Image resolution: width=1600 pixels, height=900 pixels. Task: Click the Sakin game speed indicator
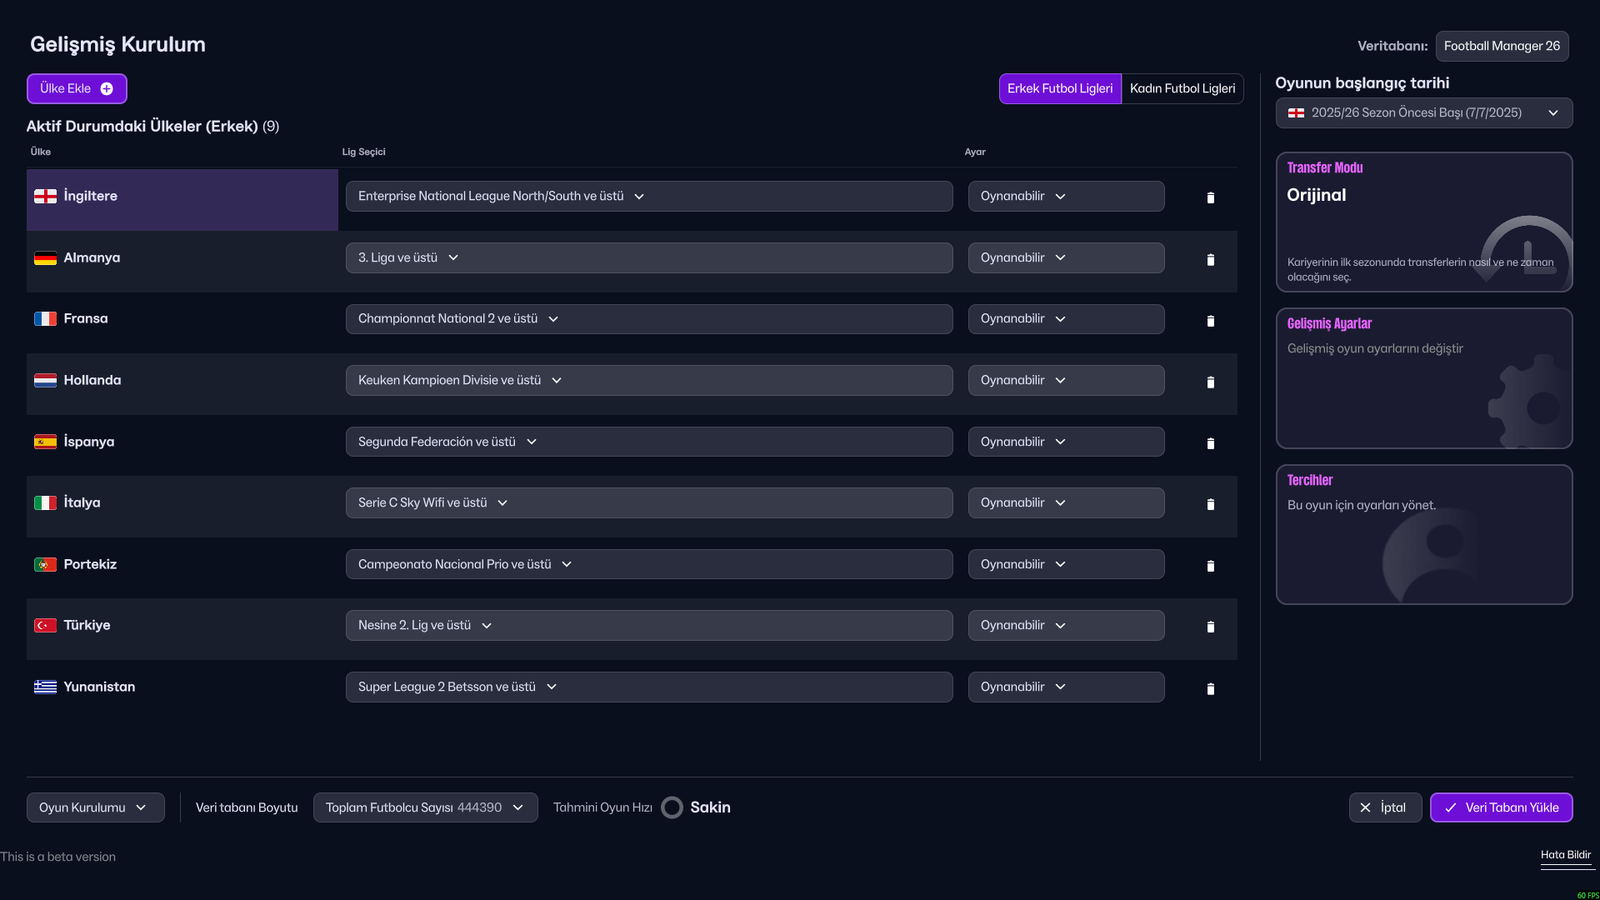coord(697,808)
